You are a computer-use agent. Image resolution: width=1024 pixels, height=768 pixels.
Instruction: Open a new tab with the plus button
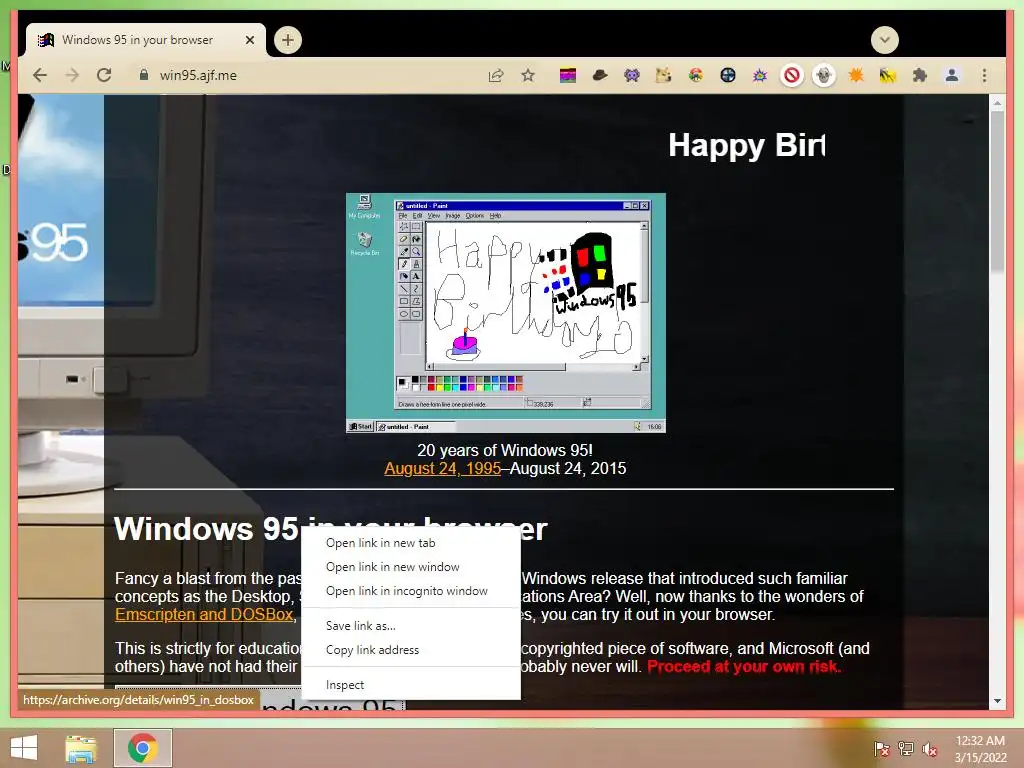287,40
